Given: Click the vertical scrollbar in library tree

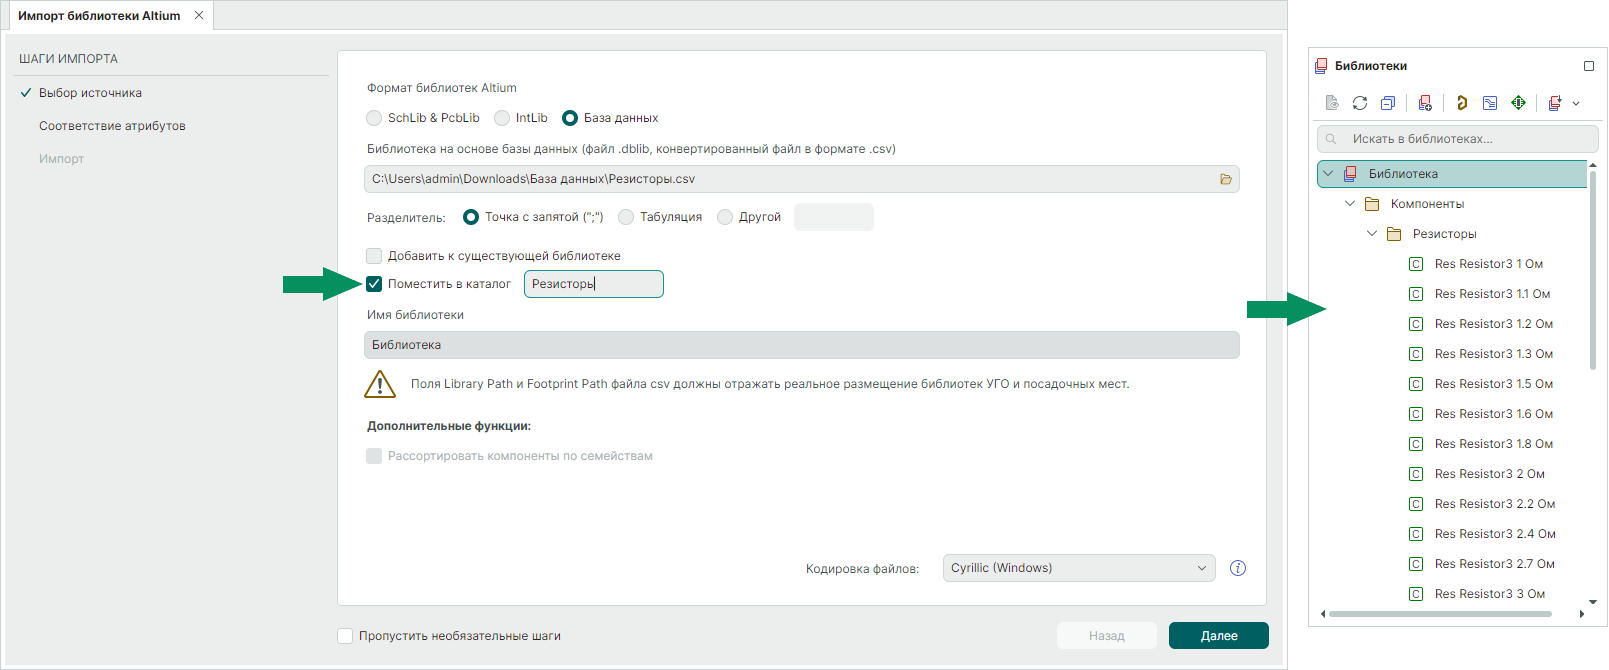Looking at the screenshot, I should tap(1592, 270).
